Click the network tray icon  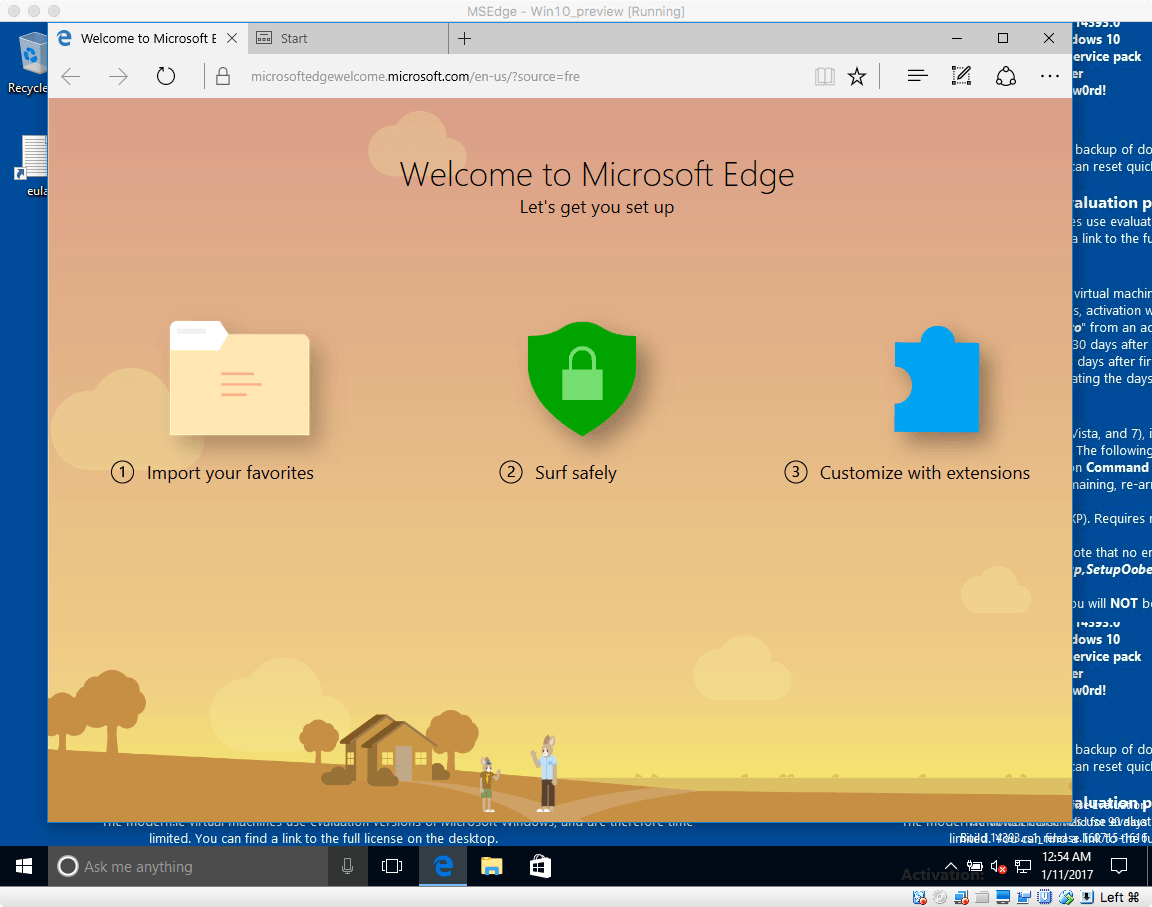tap(1023, 867)
